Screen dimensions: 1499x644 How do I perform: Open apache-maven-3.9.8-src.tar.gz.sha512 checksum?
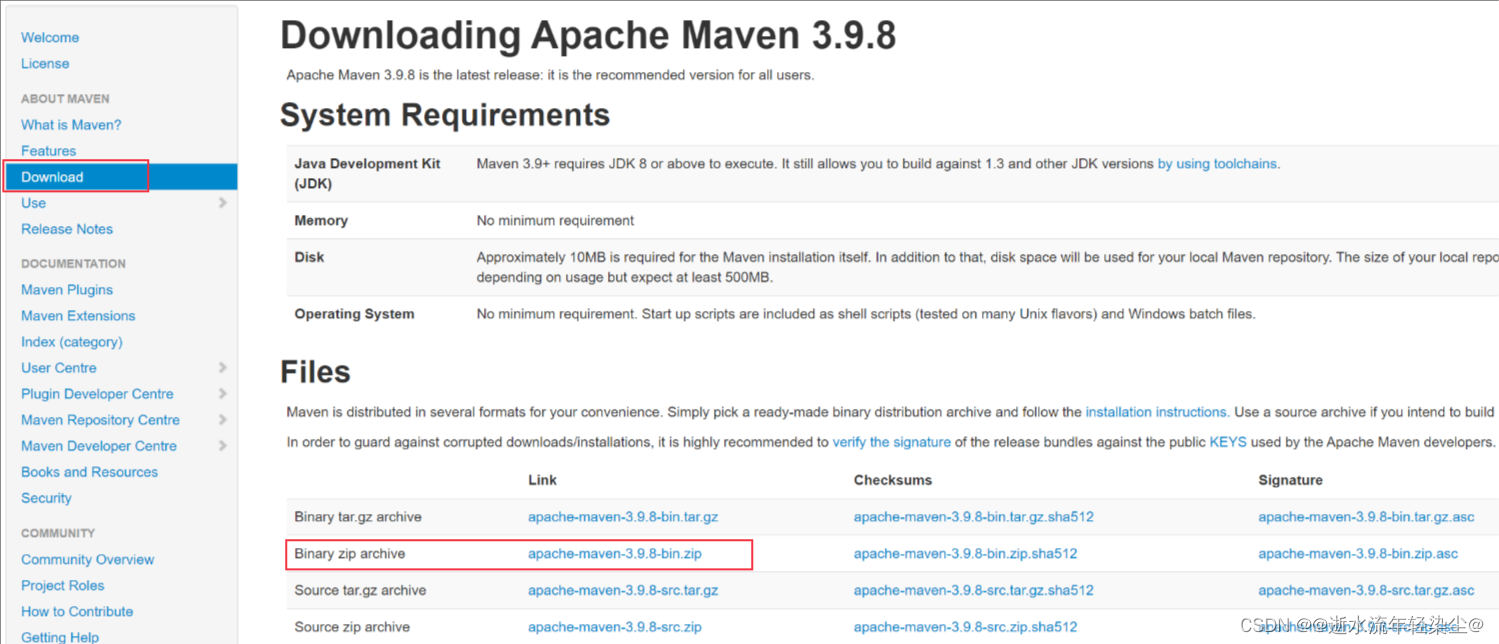(x=974, y=591)
